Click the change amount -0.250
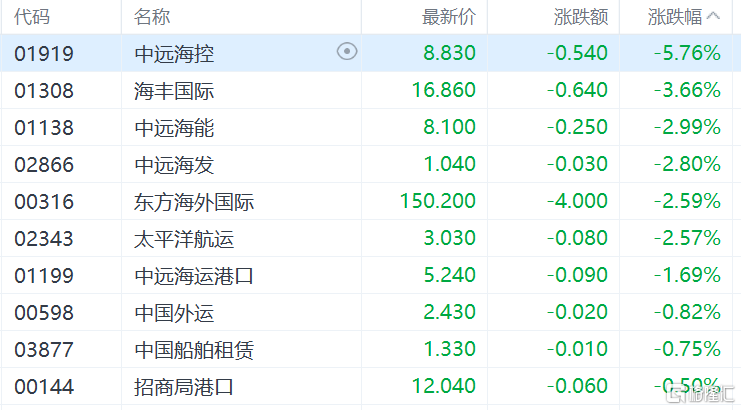This screenshot has width=741, height=410. (x=577, y=127)
